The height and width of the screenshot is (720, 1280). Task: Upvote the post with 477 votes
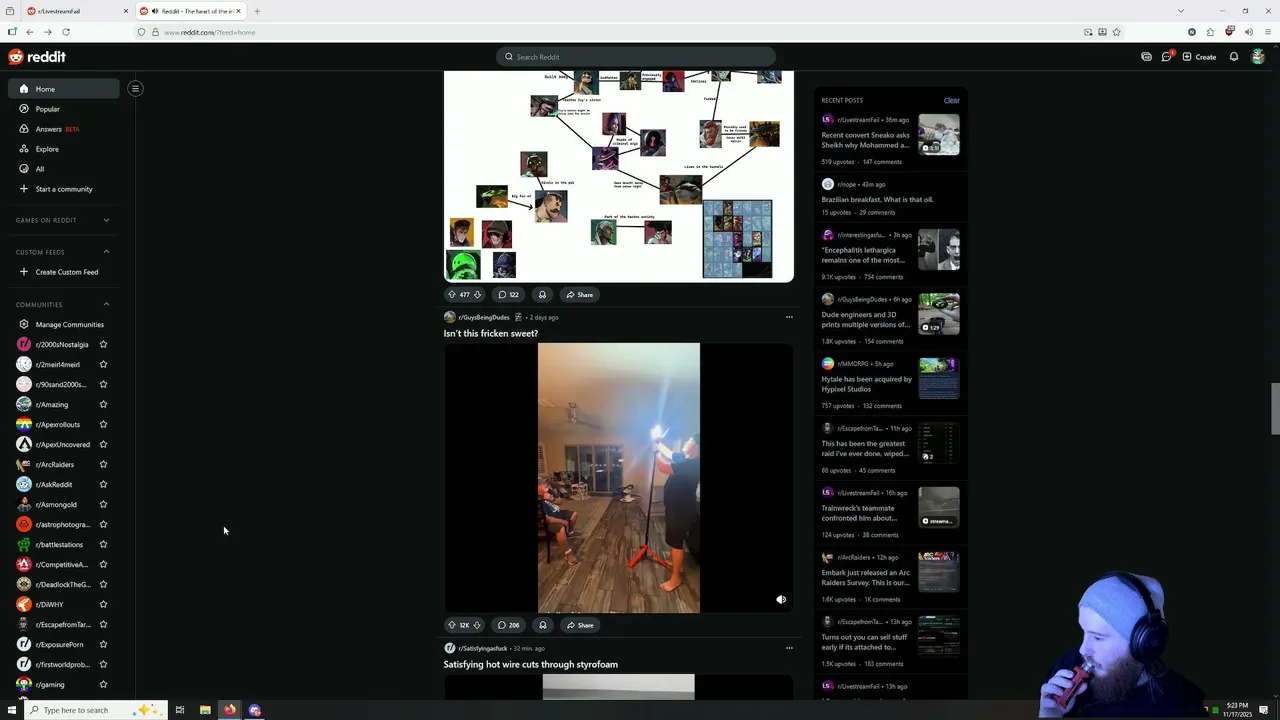pyautogui.click(x=451, y=294)
